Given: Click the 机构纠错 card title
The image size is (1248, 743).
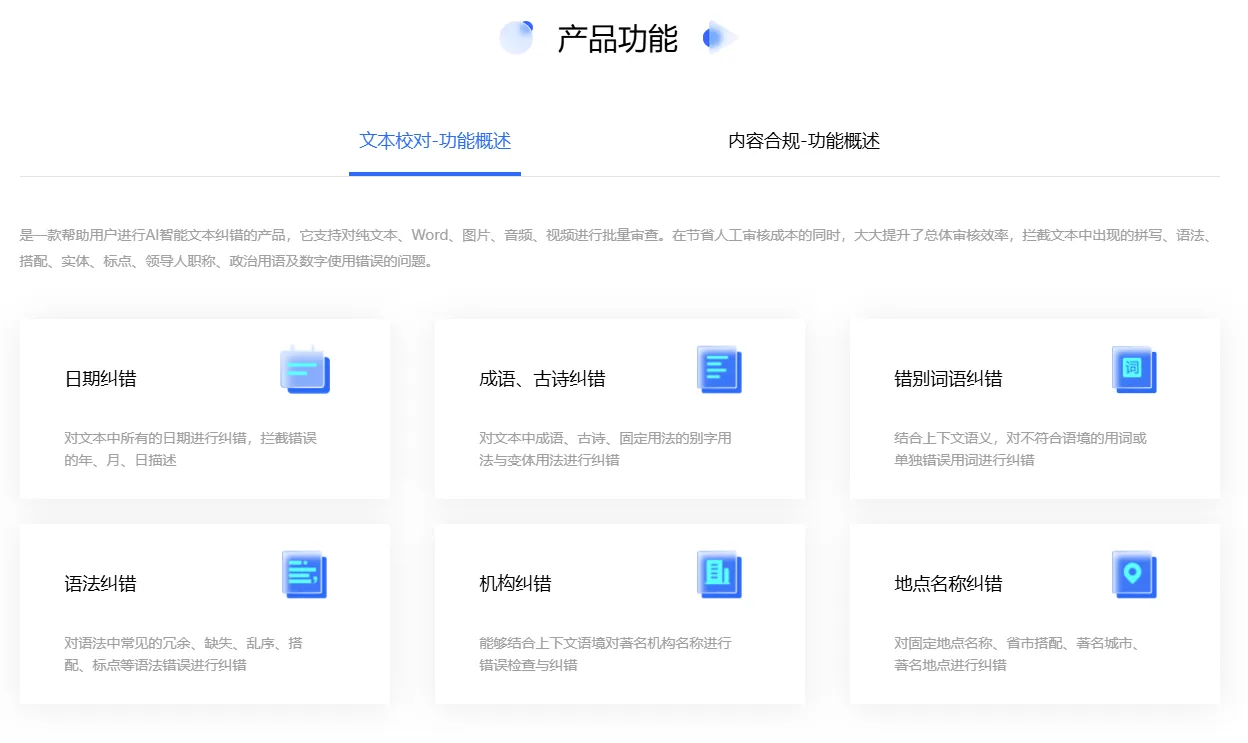Looking at the screenshot, I should (515, 584).
